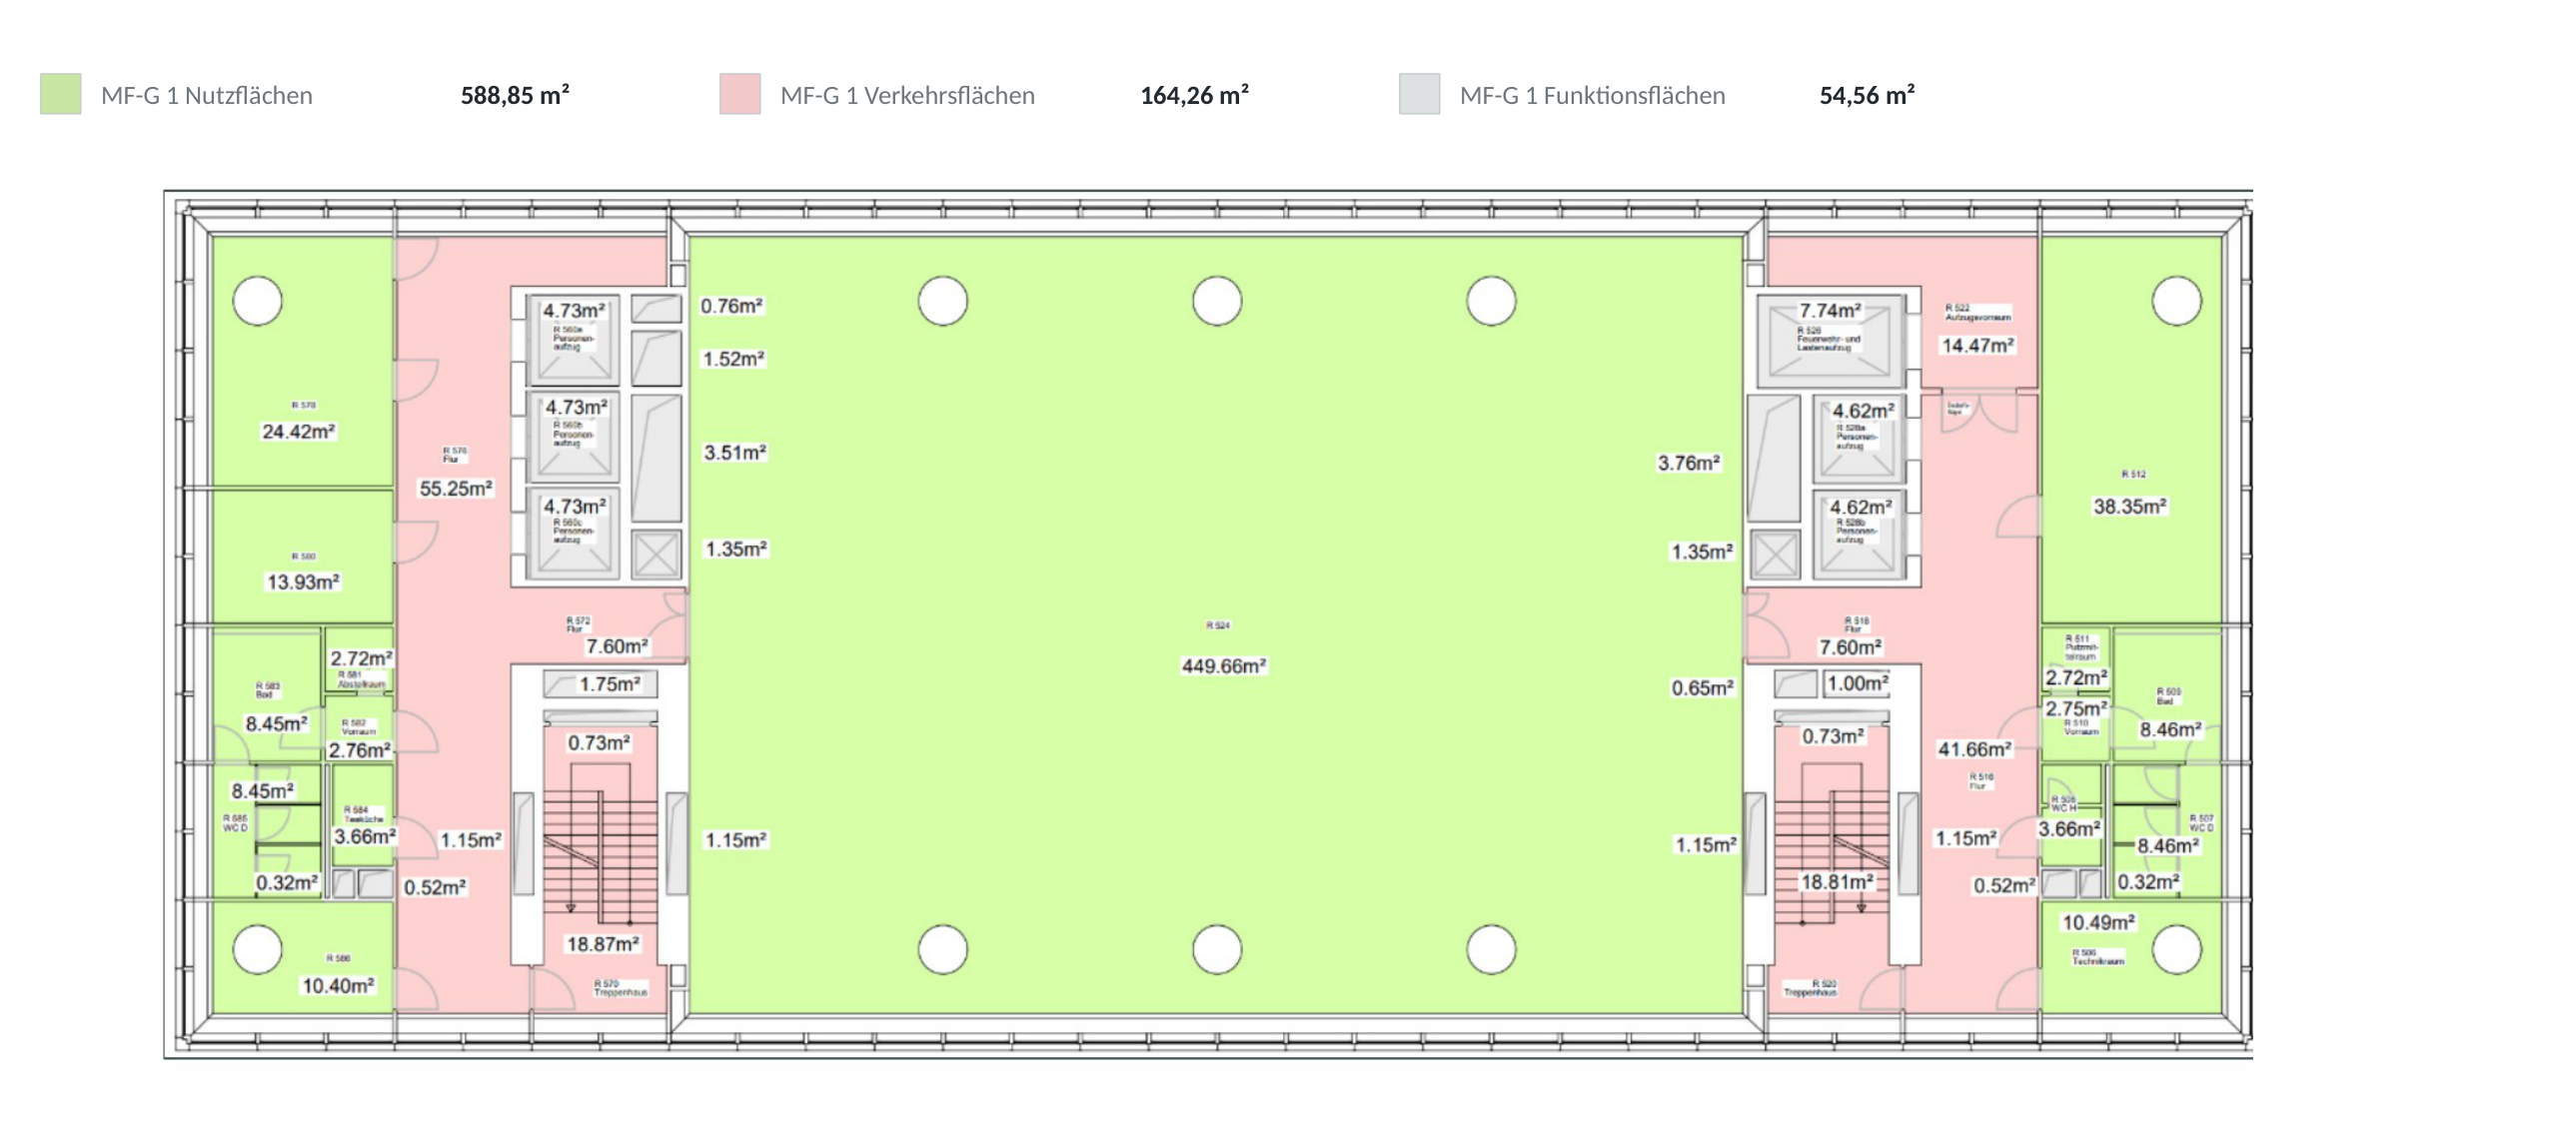Select the 'MF-G 1 Verkehrsflächen' legend label
The width and height of the screenshot is (2576, 1144).
coord(907,96)
